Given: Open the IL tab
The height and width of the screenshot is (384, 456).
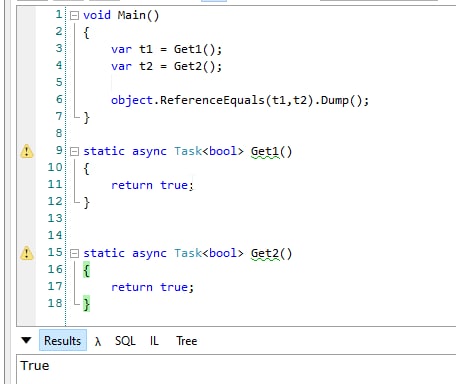Looking at the screenshot, I should [154, 341].
